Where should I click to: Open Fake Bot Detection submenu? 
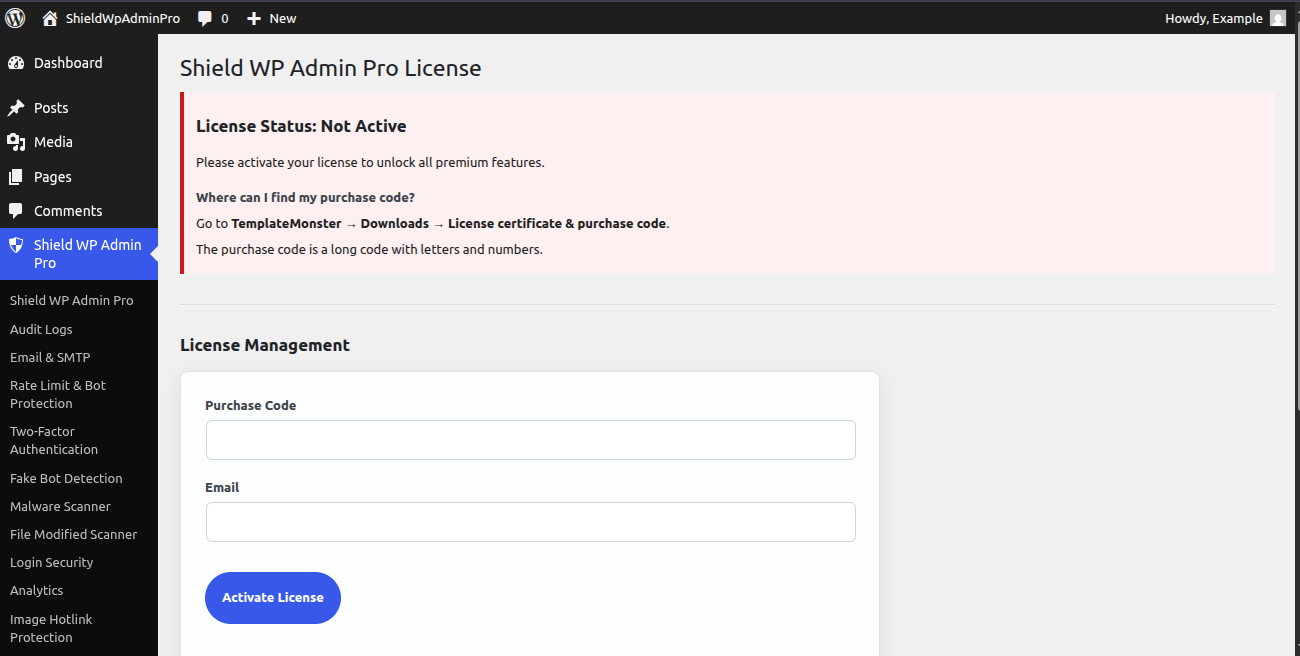coord(66,479)
